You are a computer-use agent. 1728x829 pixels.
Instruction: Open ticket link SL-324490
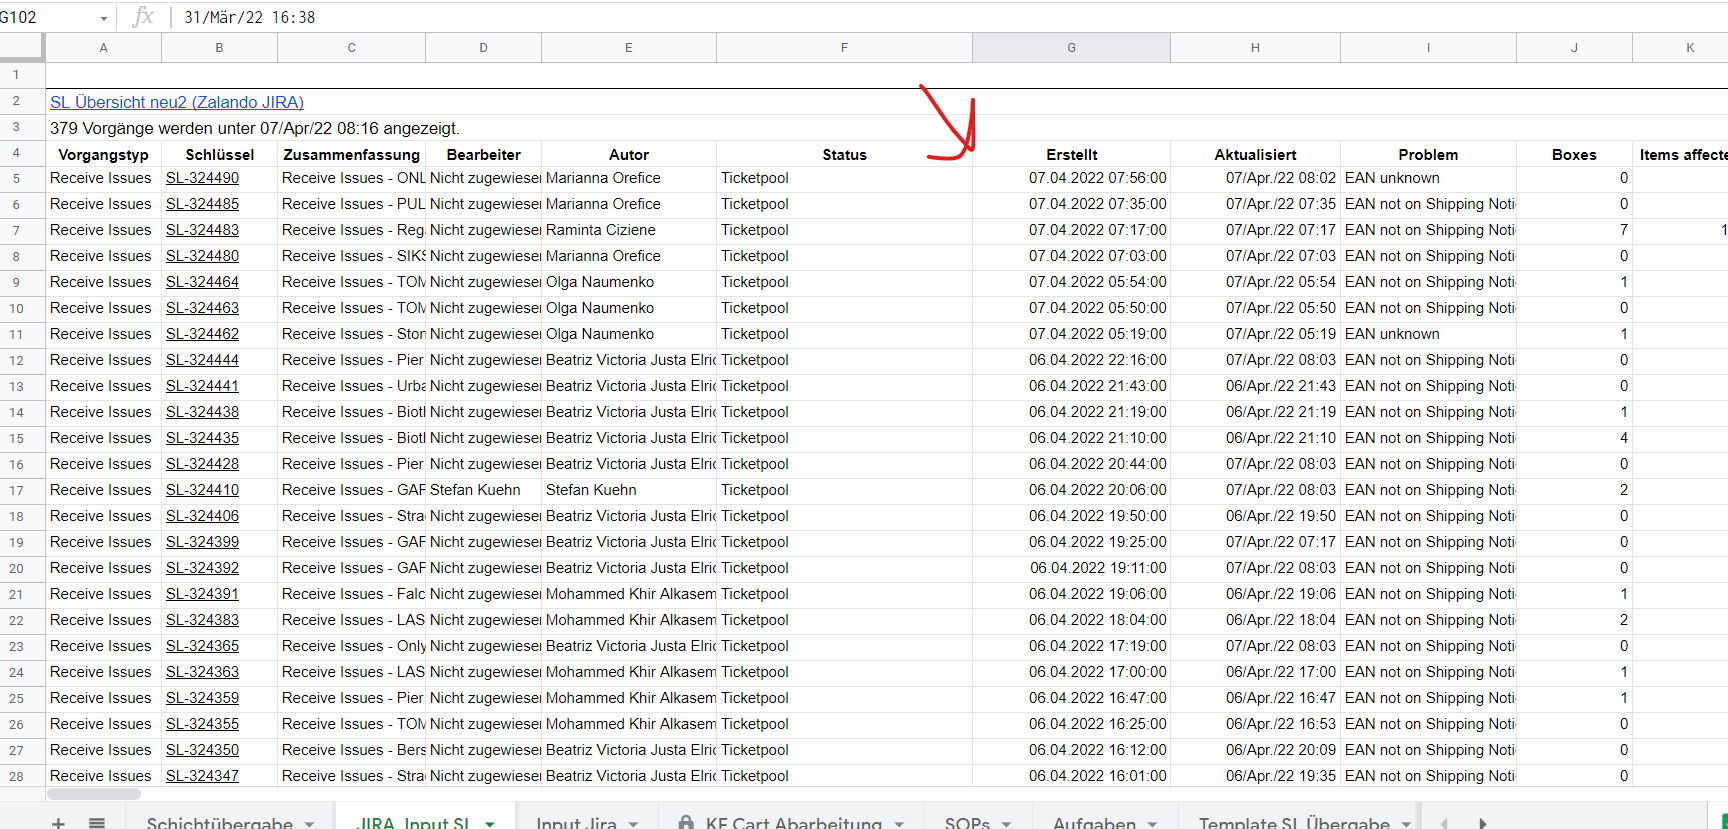pyautogui.click(x=202, y=178)
